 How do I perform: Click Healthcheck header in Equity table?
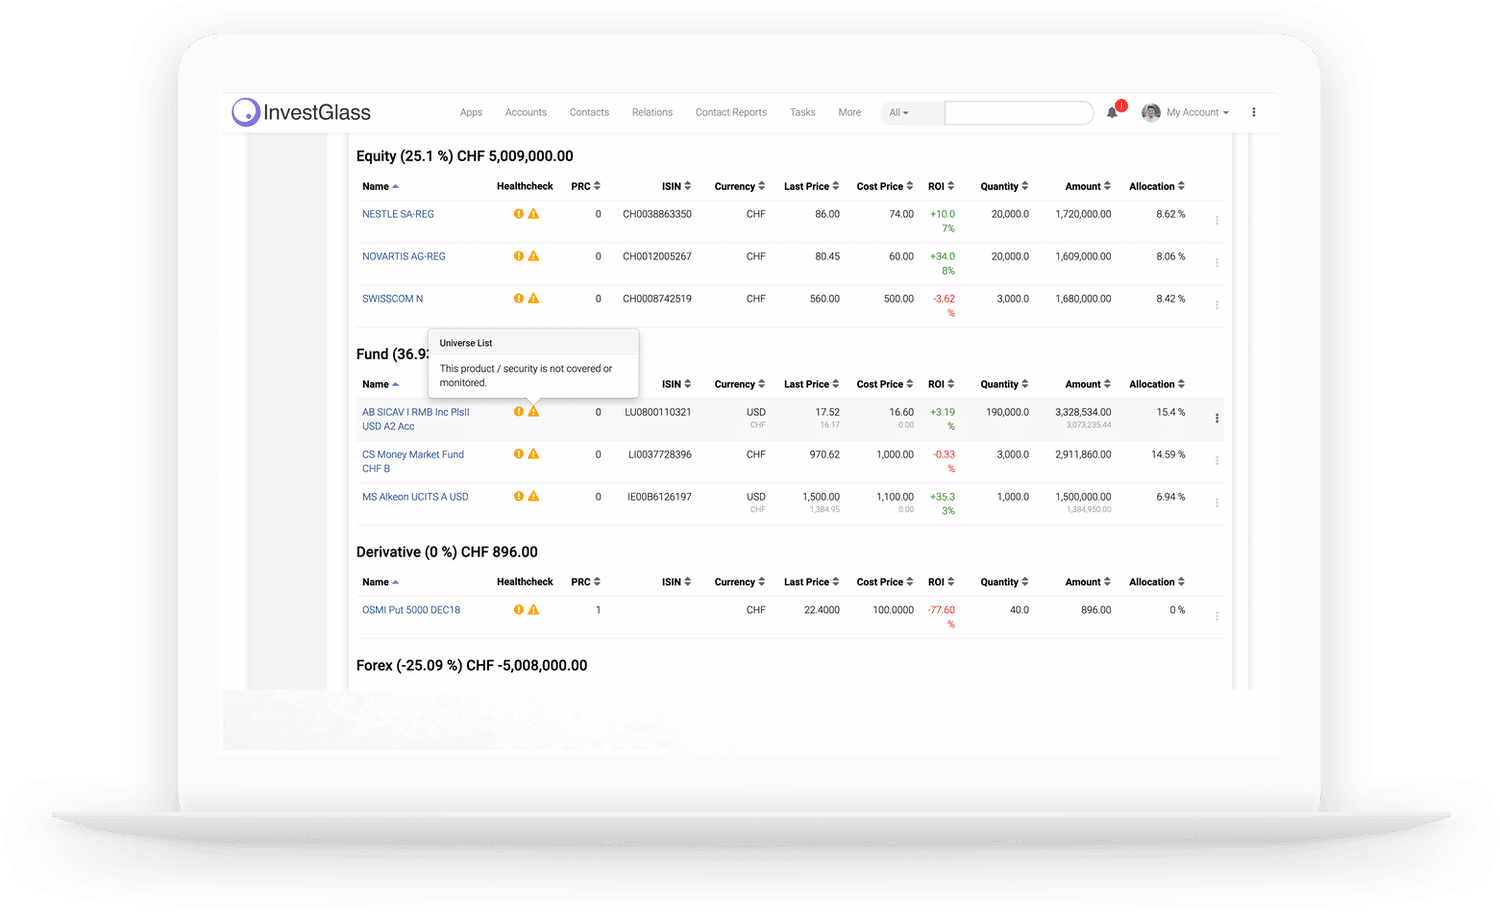pyautogui.click(x=525, y=186)
